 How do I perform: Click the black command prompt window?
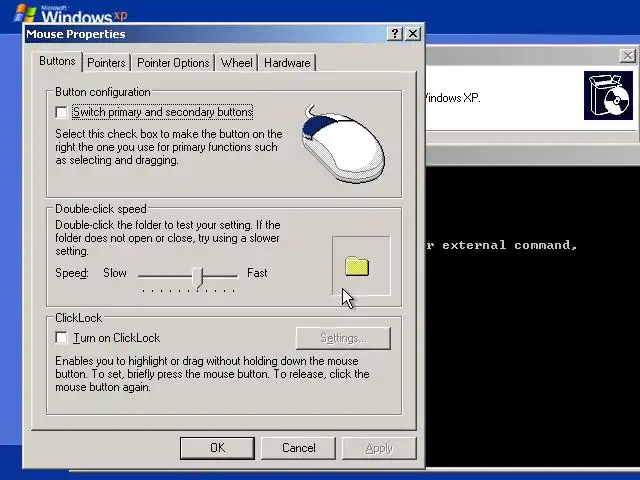coord(533,316)
